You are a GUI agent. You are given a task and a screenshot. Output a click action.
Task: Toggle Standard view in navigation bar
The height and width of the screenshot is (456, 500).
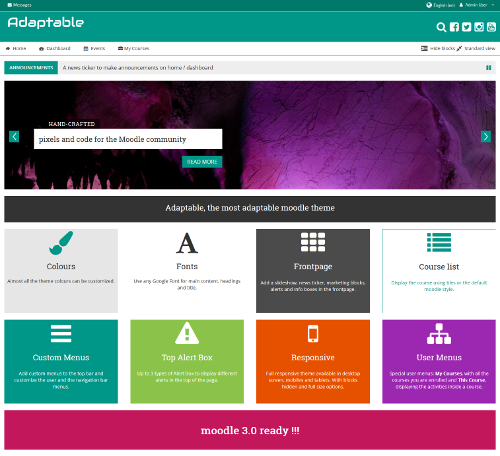pyautogui.click(x=476, y=48)
